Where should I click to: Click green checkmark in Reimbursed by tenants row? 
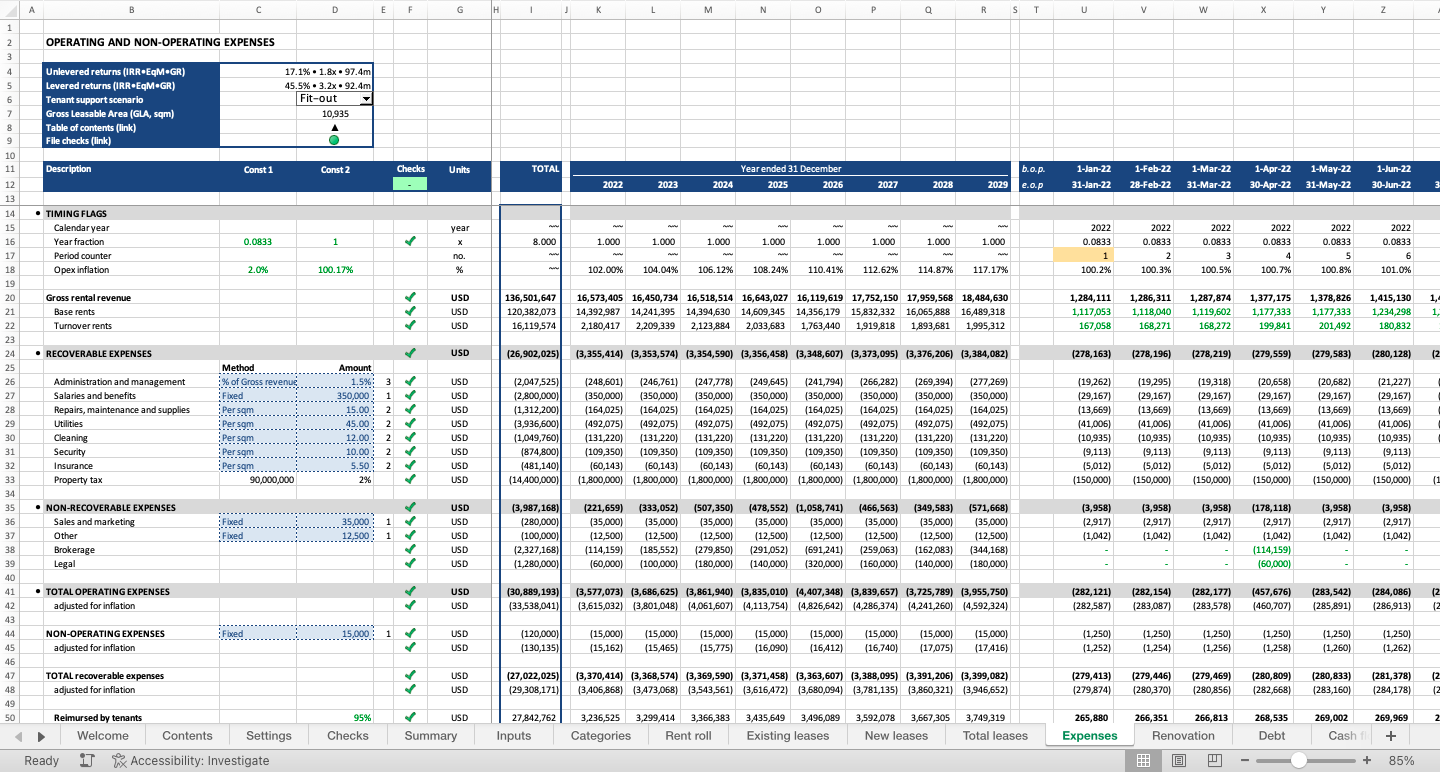click(x=410, y=718)
